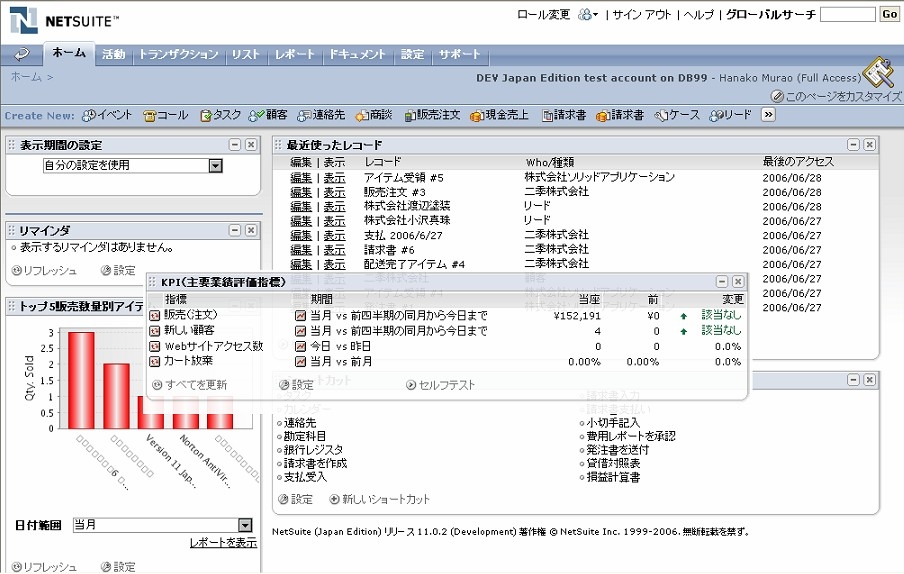This screenshot has height=574, width=904.
Task: Click ロール変更 link
Action: 543,14
